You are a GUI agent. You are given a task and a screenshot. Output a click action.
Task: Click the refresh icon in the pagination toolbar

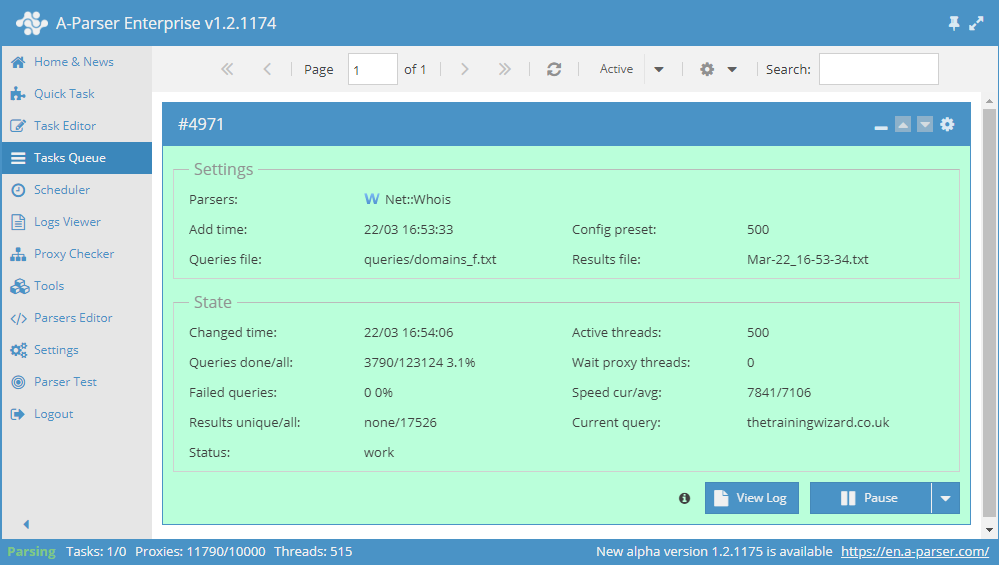[554, 69]
